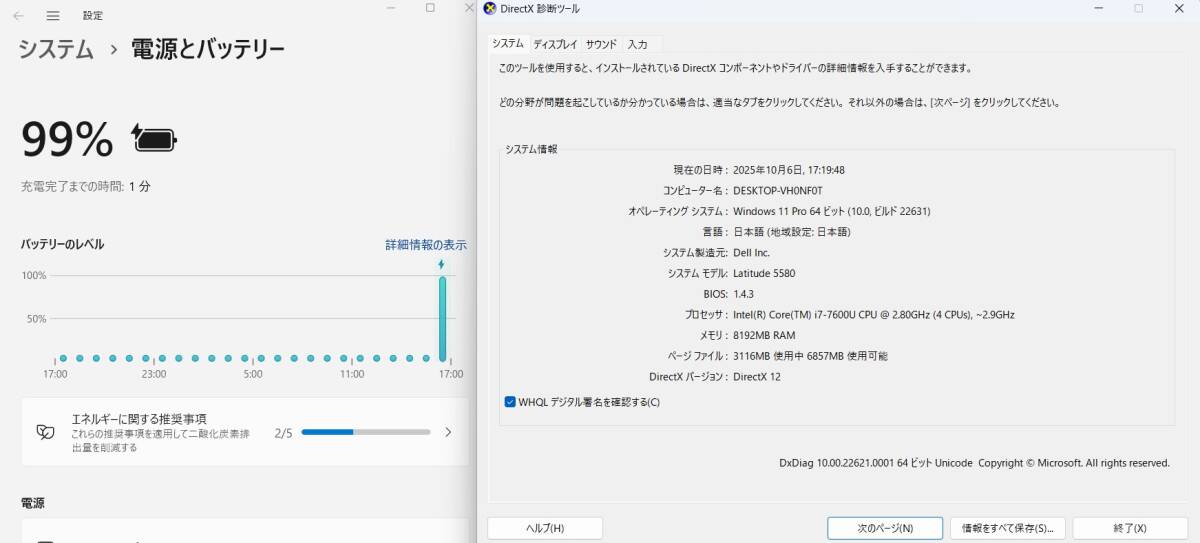Click the charging battery icon beside 99%
1200x543 pixels.
coord(154,139)
